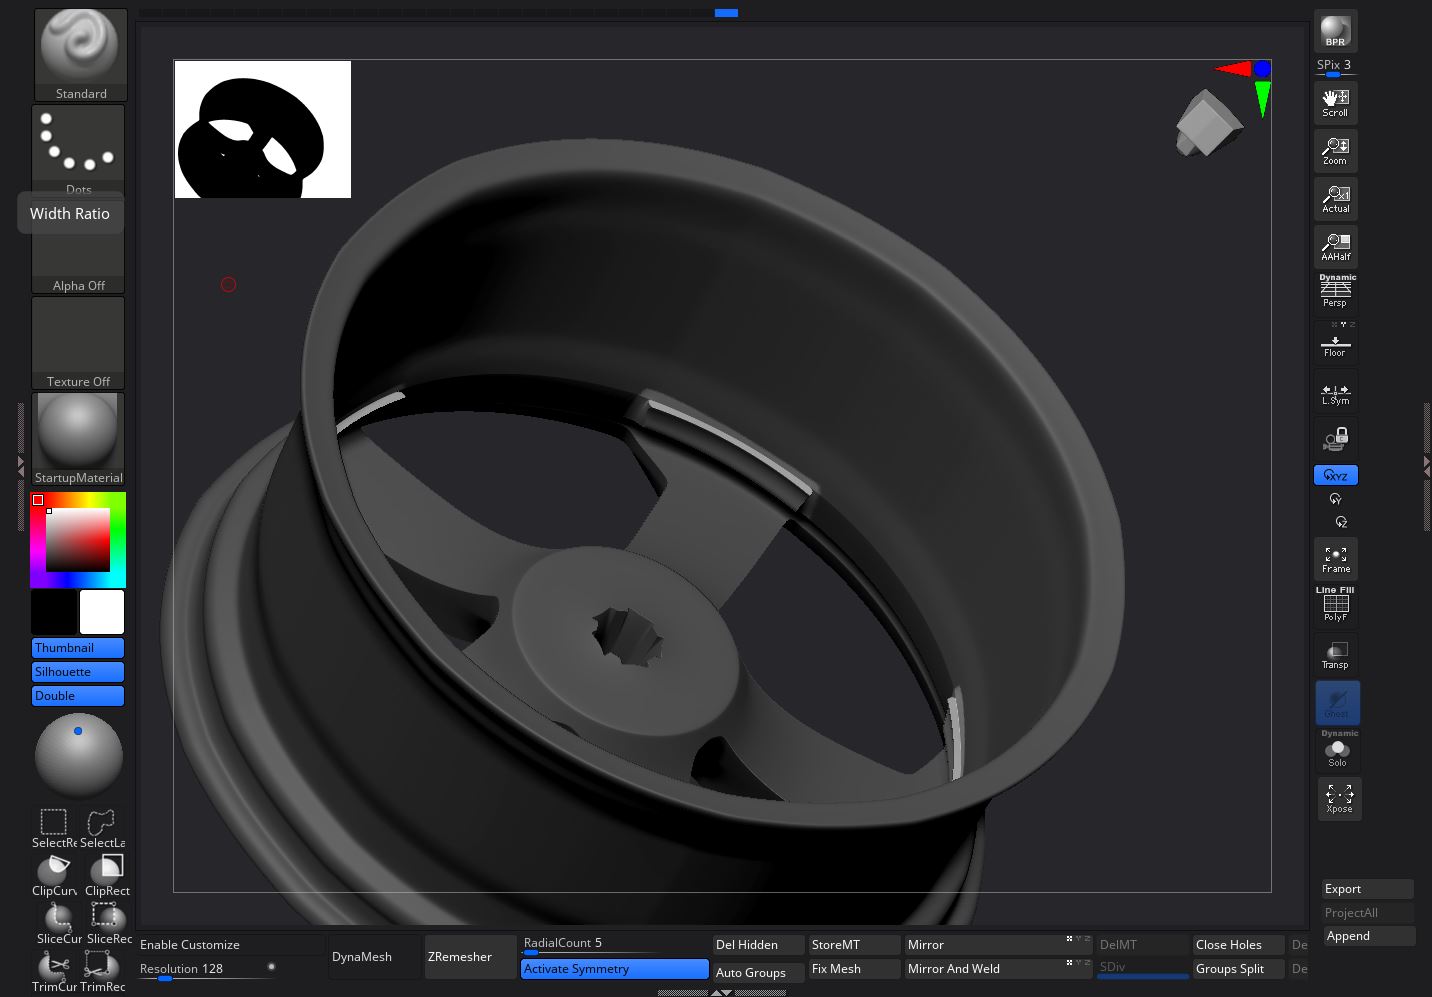Enable the Transp transparency icon
Screen dimensions: 1432x997
click(x=1335, y=655)
